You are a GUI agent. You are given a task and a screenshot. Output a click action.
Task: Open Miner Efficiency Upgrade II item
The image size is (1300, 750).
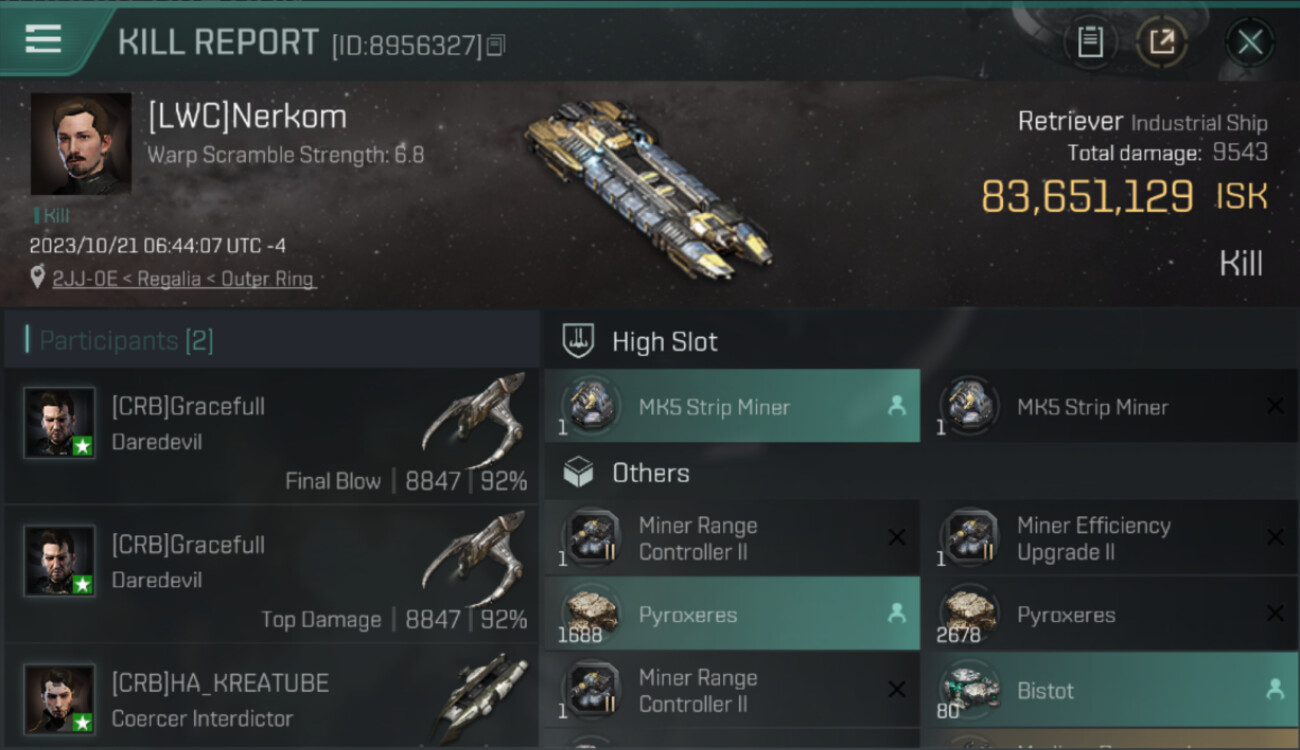coord(1110,538)
